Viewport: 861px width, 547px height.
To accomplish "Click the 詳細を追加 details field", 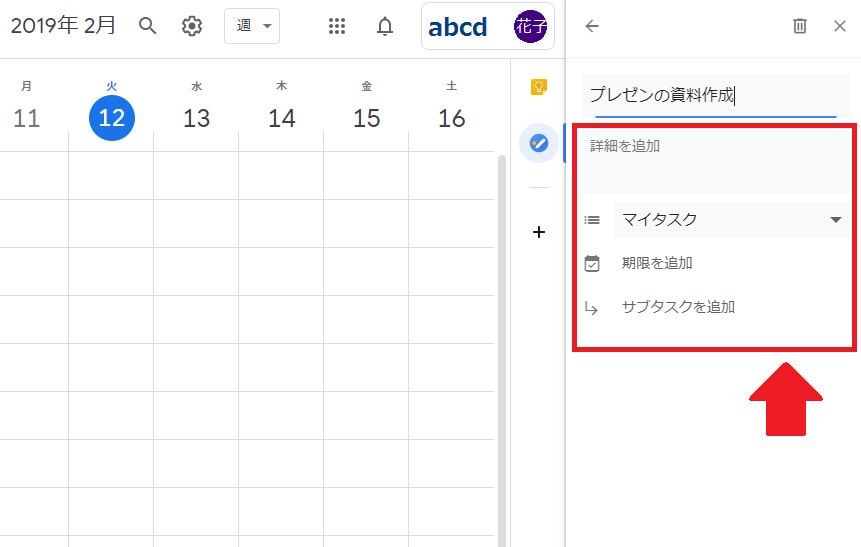I will (715, 160).
